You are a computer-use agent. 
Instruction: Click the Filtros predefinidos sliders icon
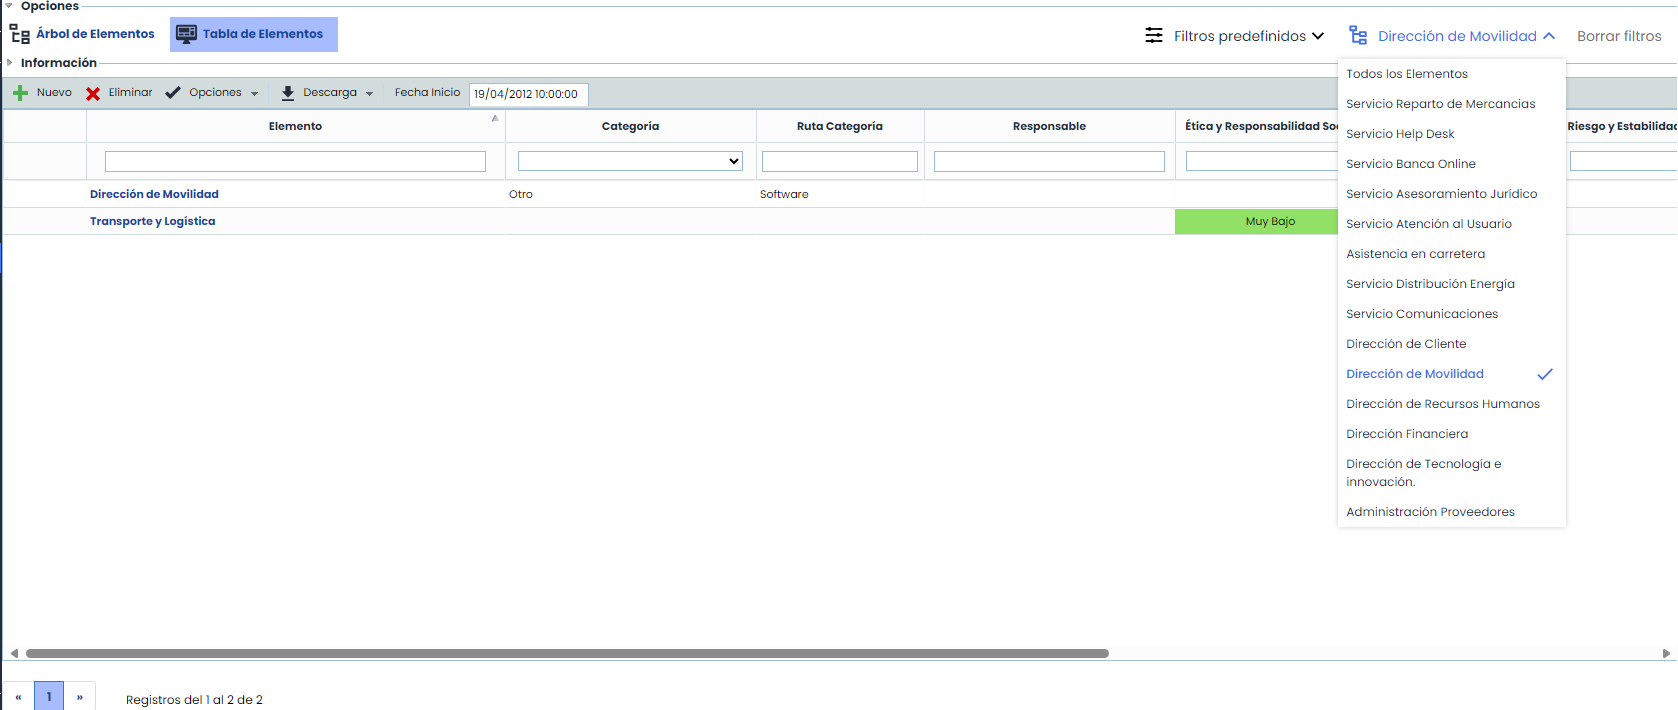[x=1154, y=36]
